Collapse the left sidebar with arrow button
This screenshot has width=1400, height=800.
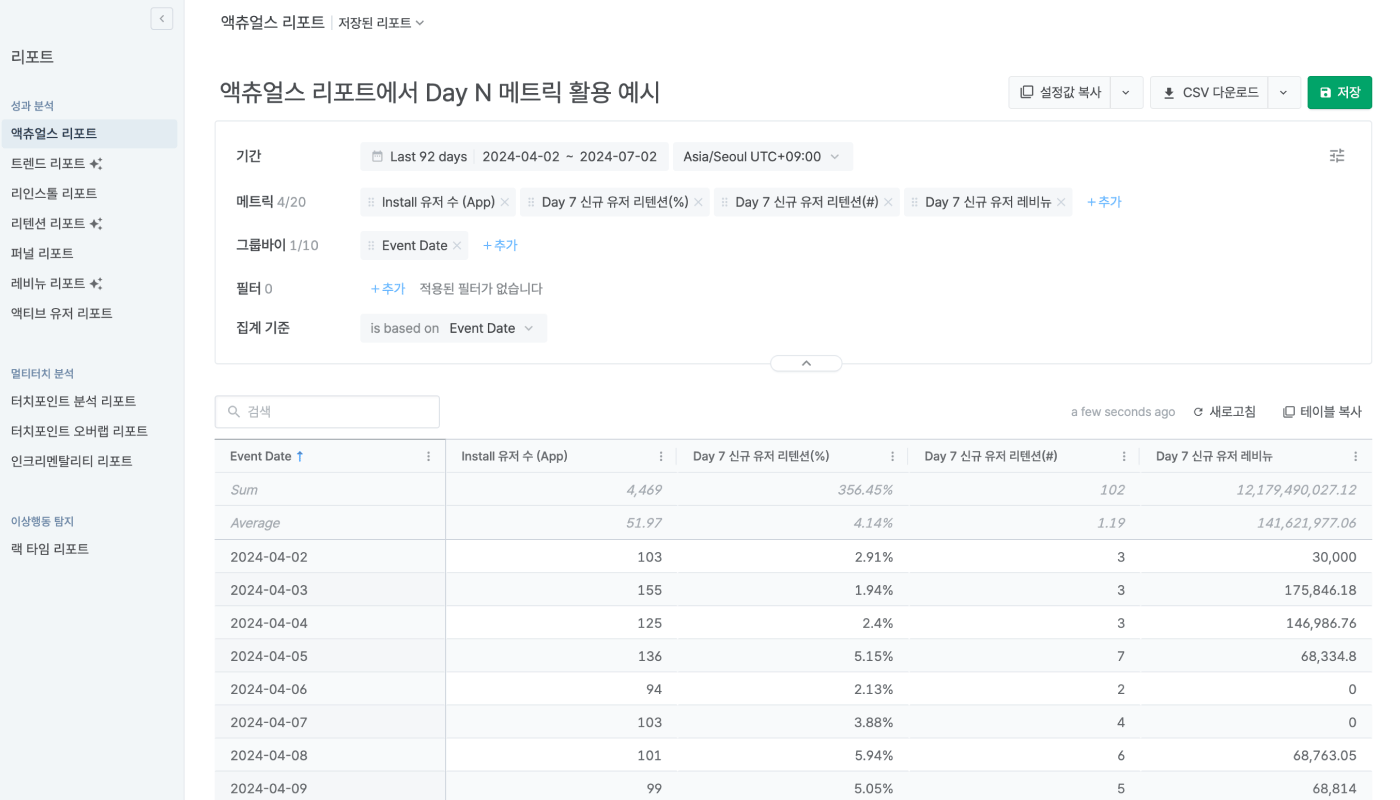pos(162,18)
